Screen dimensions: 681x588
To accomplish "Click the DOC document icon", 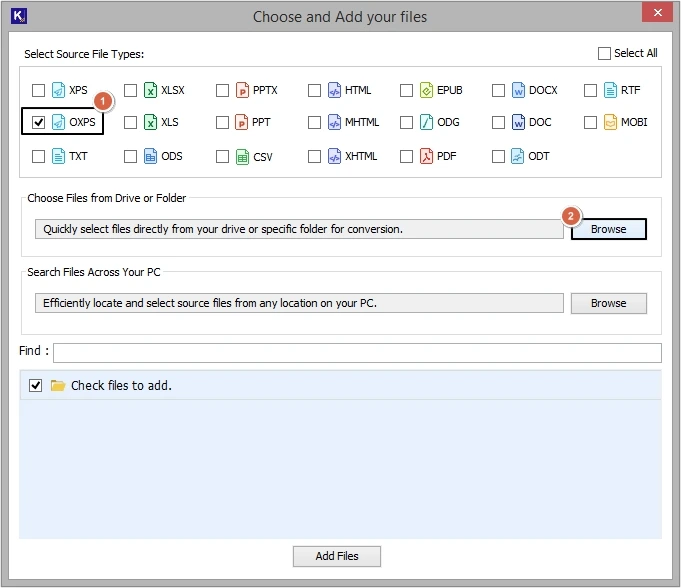I will coord(519,122).
